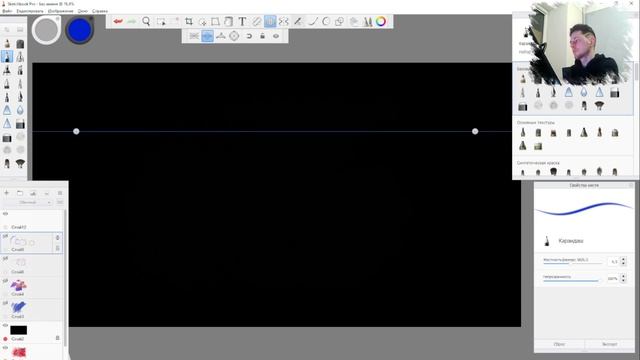Image resolution: width=640 pixels, height=360 pixels.
Task: Click the left horizon vanishing point handle
Action: [76, 131]
